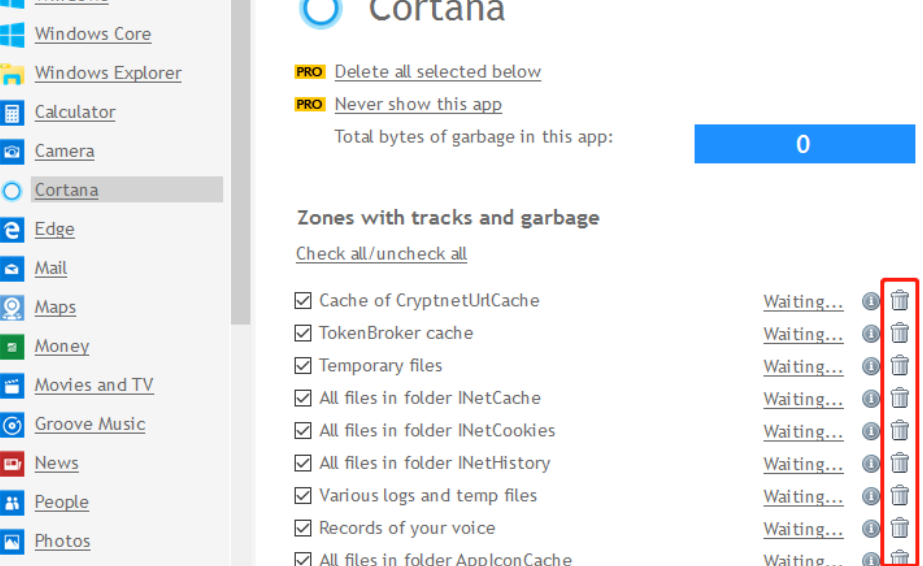Click trash icon for Temporary files row
923x566 pixels.
[900, 365]
